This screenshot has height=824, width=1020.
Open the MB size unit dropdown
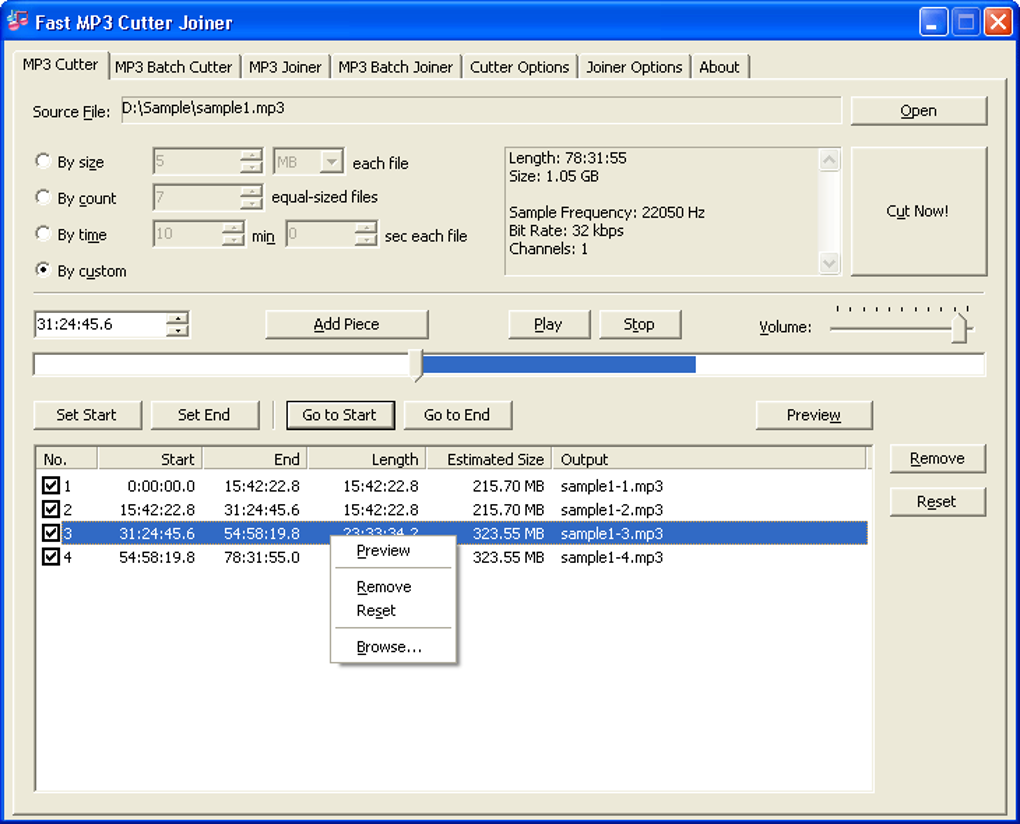(332, 161)
